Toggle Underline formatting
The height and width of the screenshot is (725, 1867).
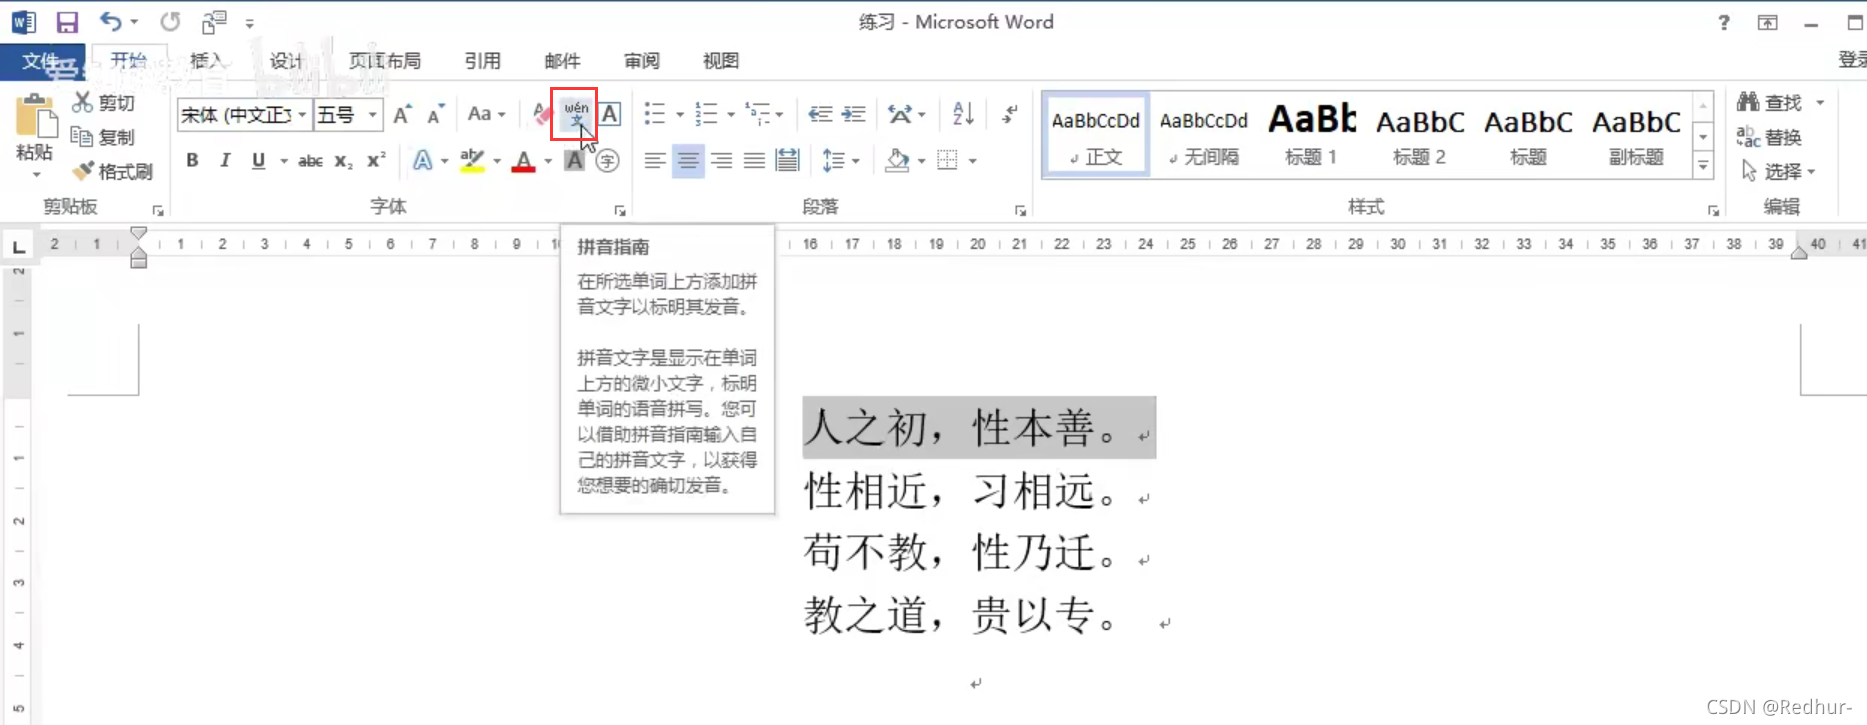258,160
